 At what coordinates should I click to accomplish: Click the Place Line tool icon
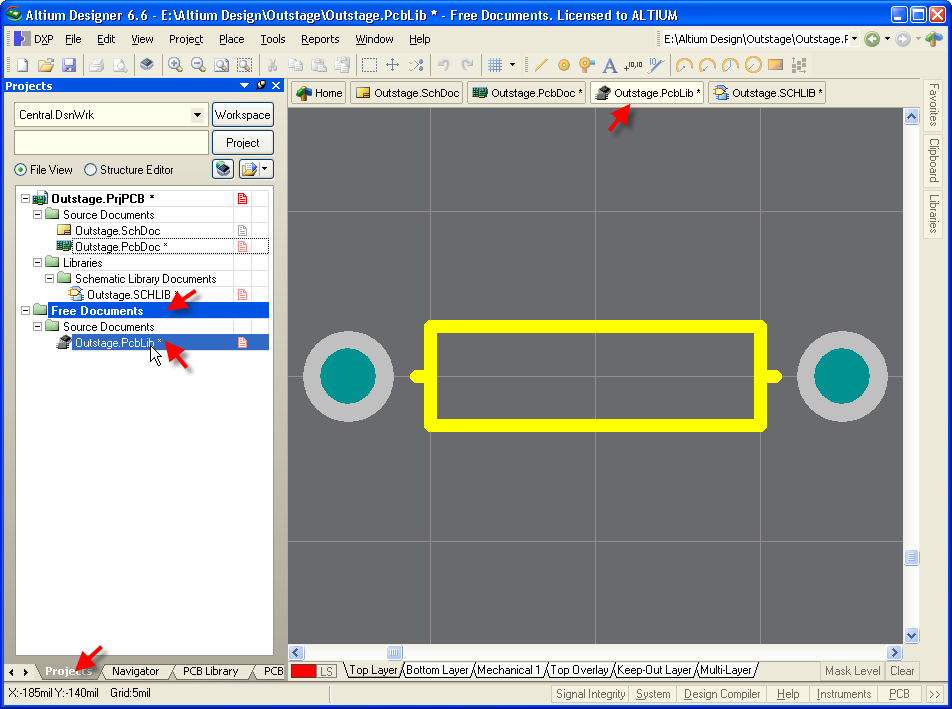coord(541,65)
